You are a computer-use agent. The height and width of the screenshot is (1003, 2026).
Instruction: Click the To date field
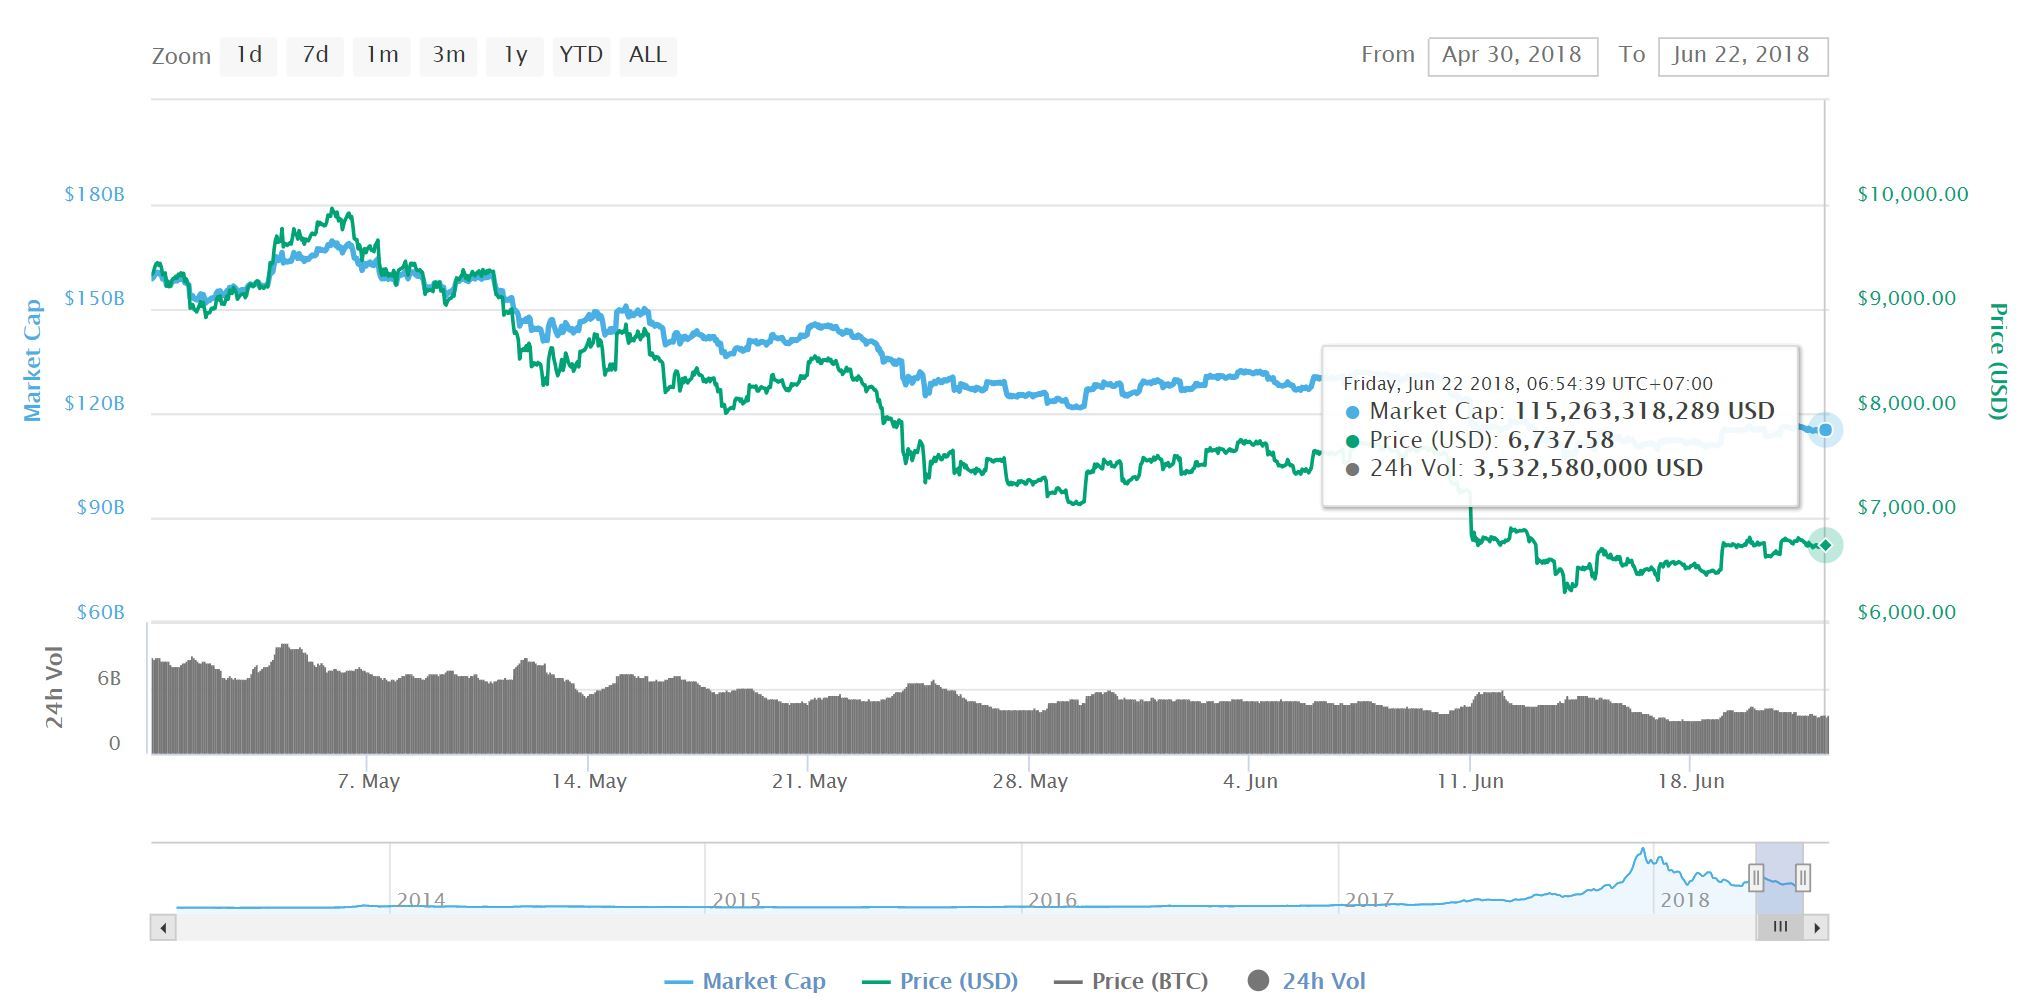pyautogui.click(x=1742, y=56)
